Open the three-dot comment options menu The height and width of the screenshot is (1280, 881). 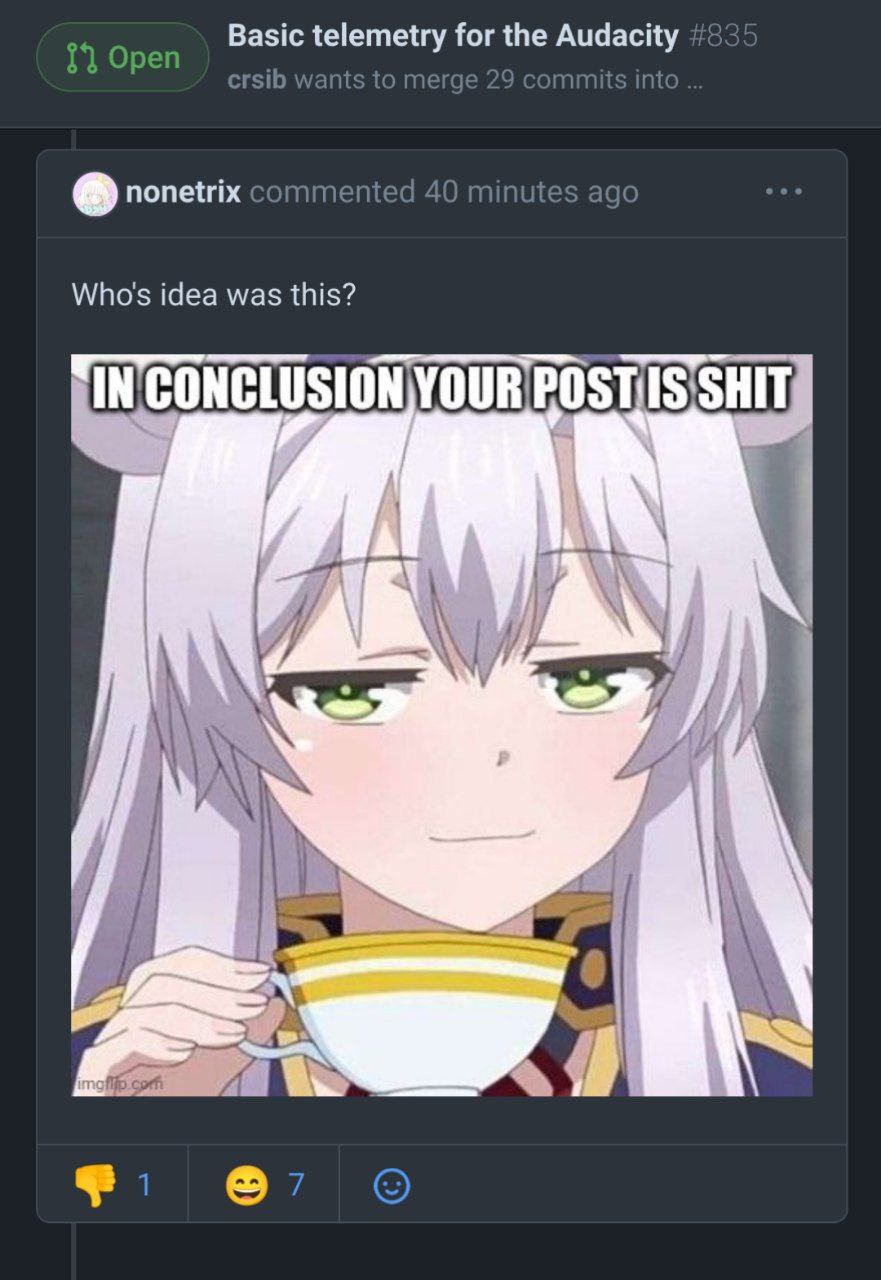784,191
